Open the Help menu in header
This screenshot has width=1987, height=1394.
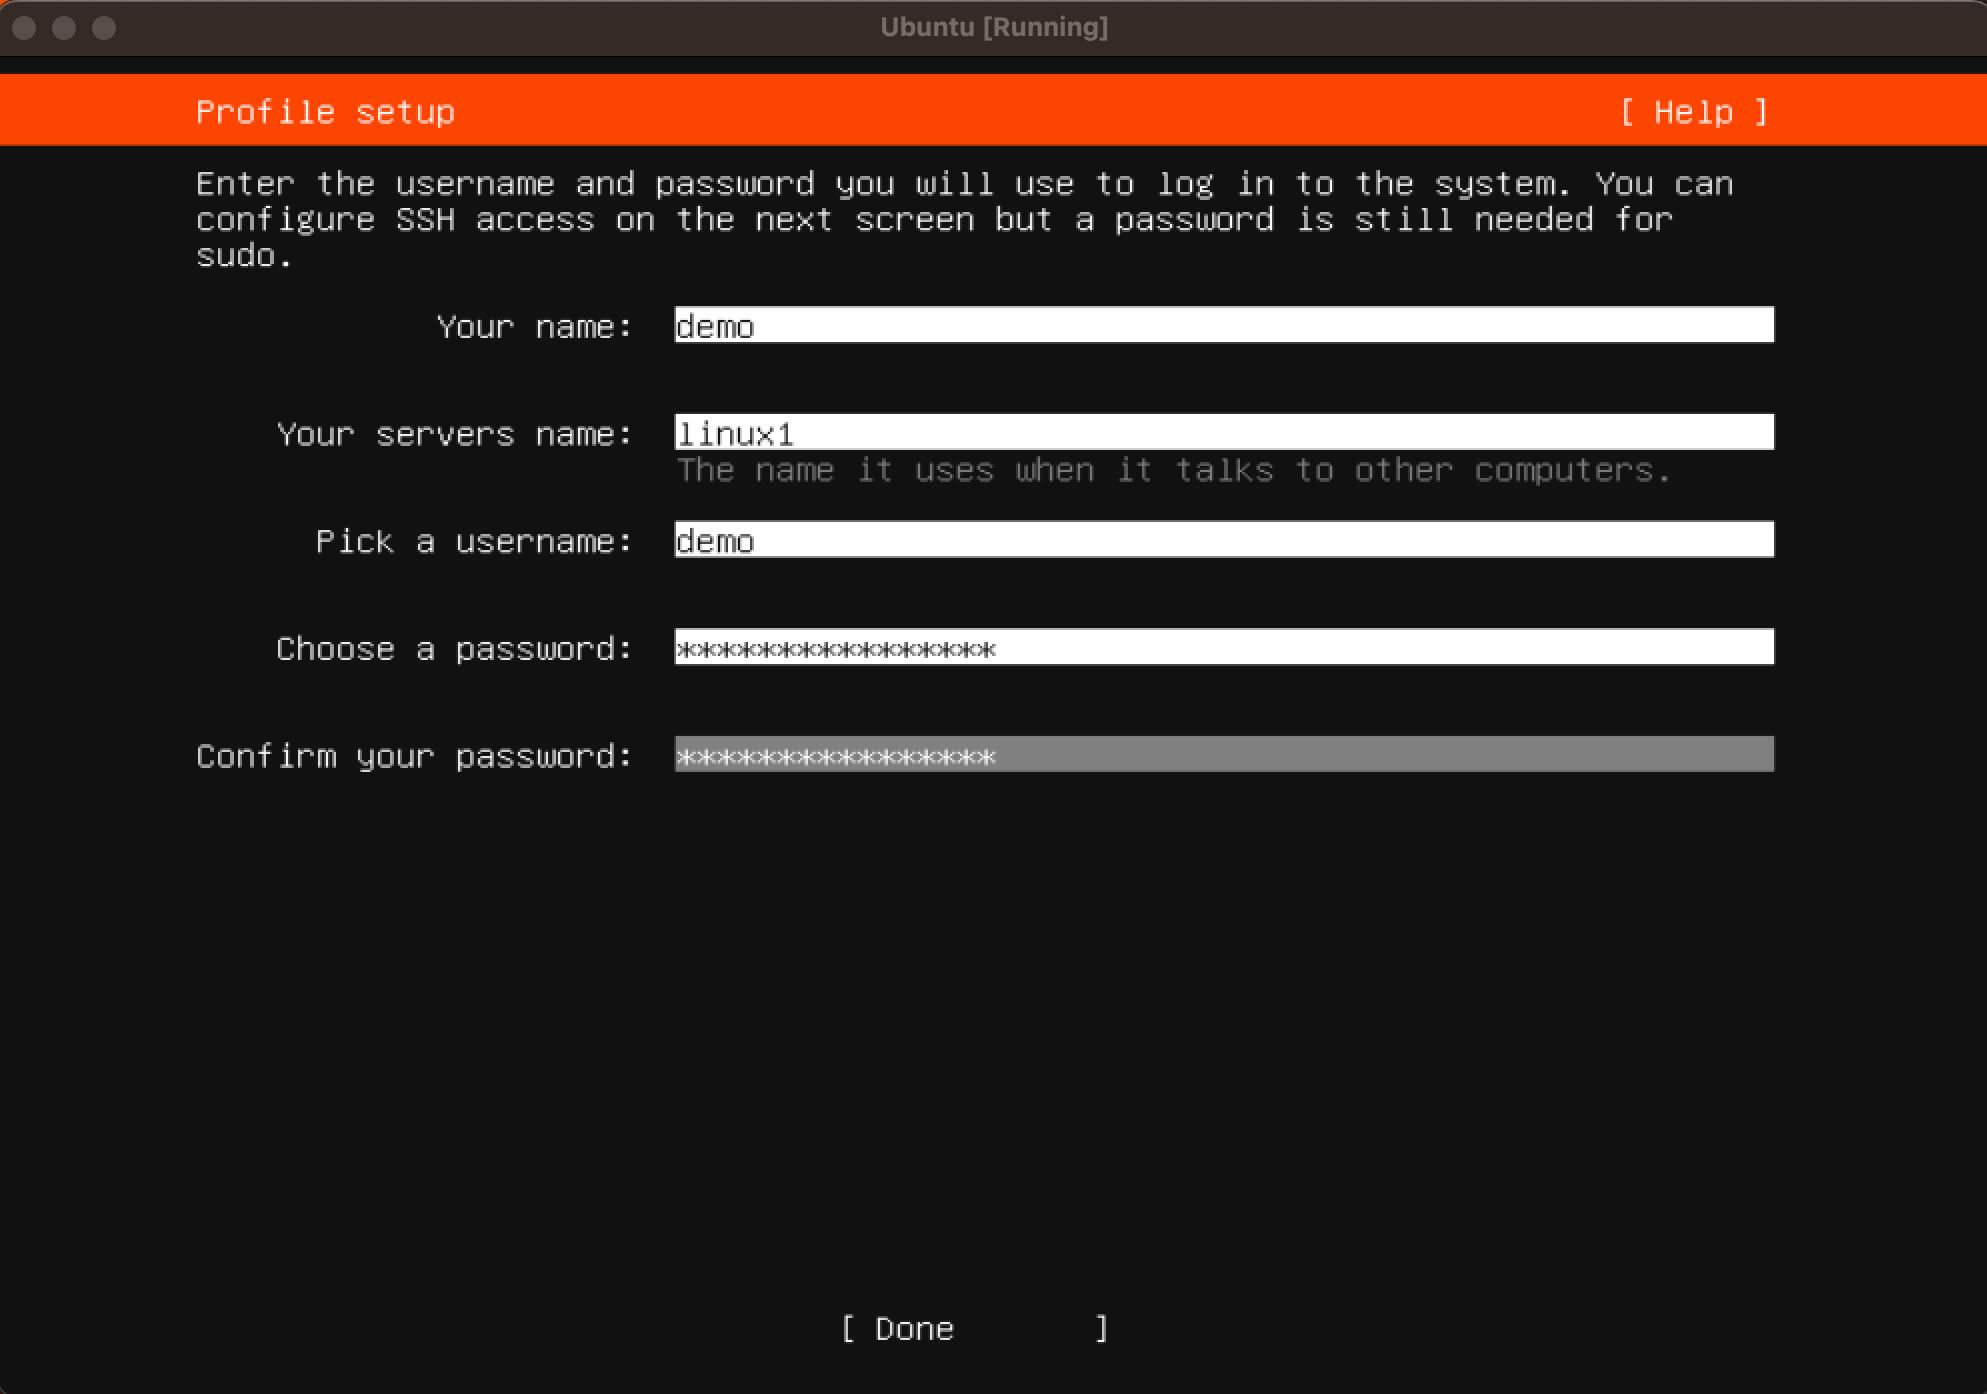coord(1694,112)
